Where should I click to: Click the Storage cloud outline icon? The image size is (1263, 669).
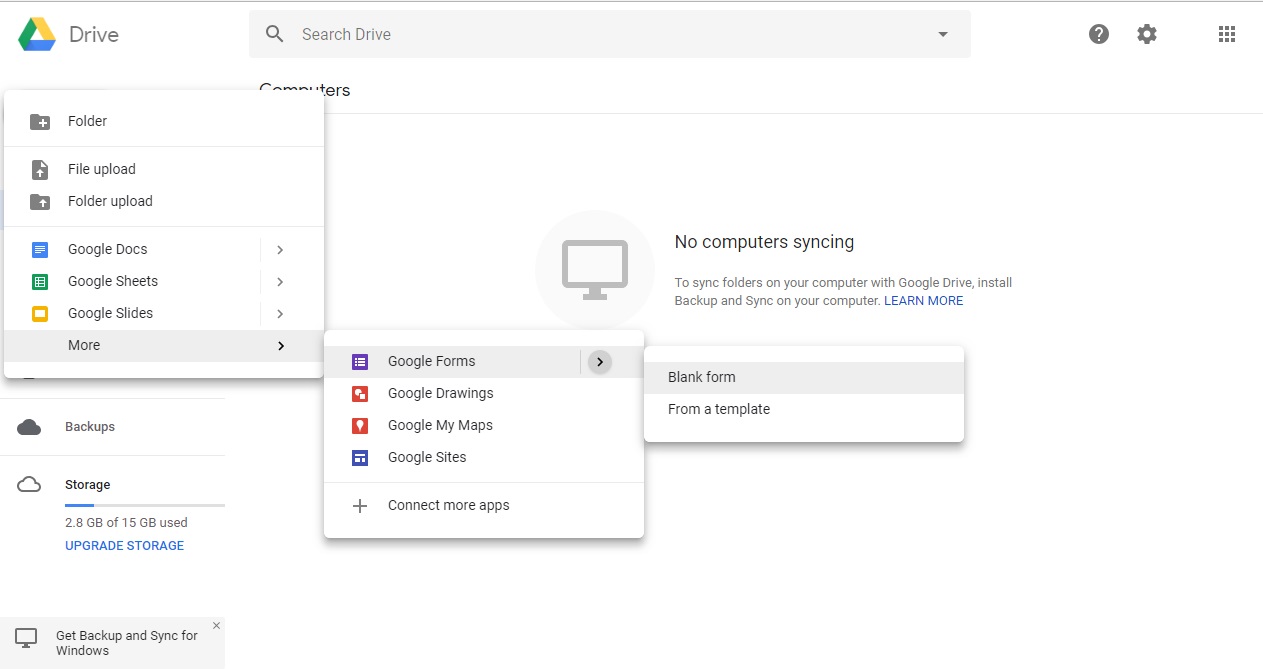point(30,485)
